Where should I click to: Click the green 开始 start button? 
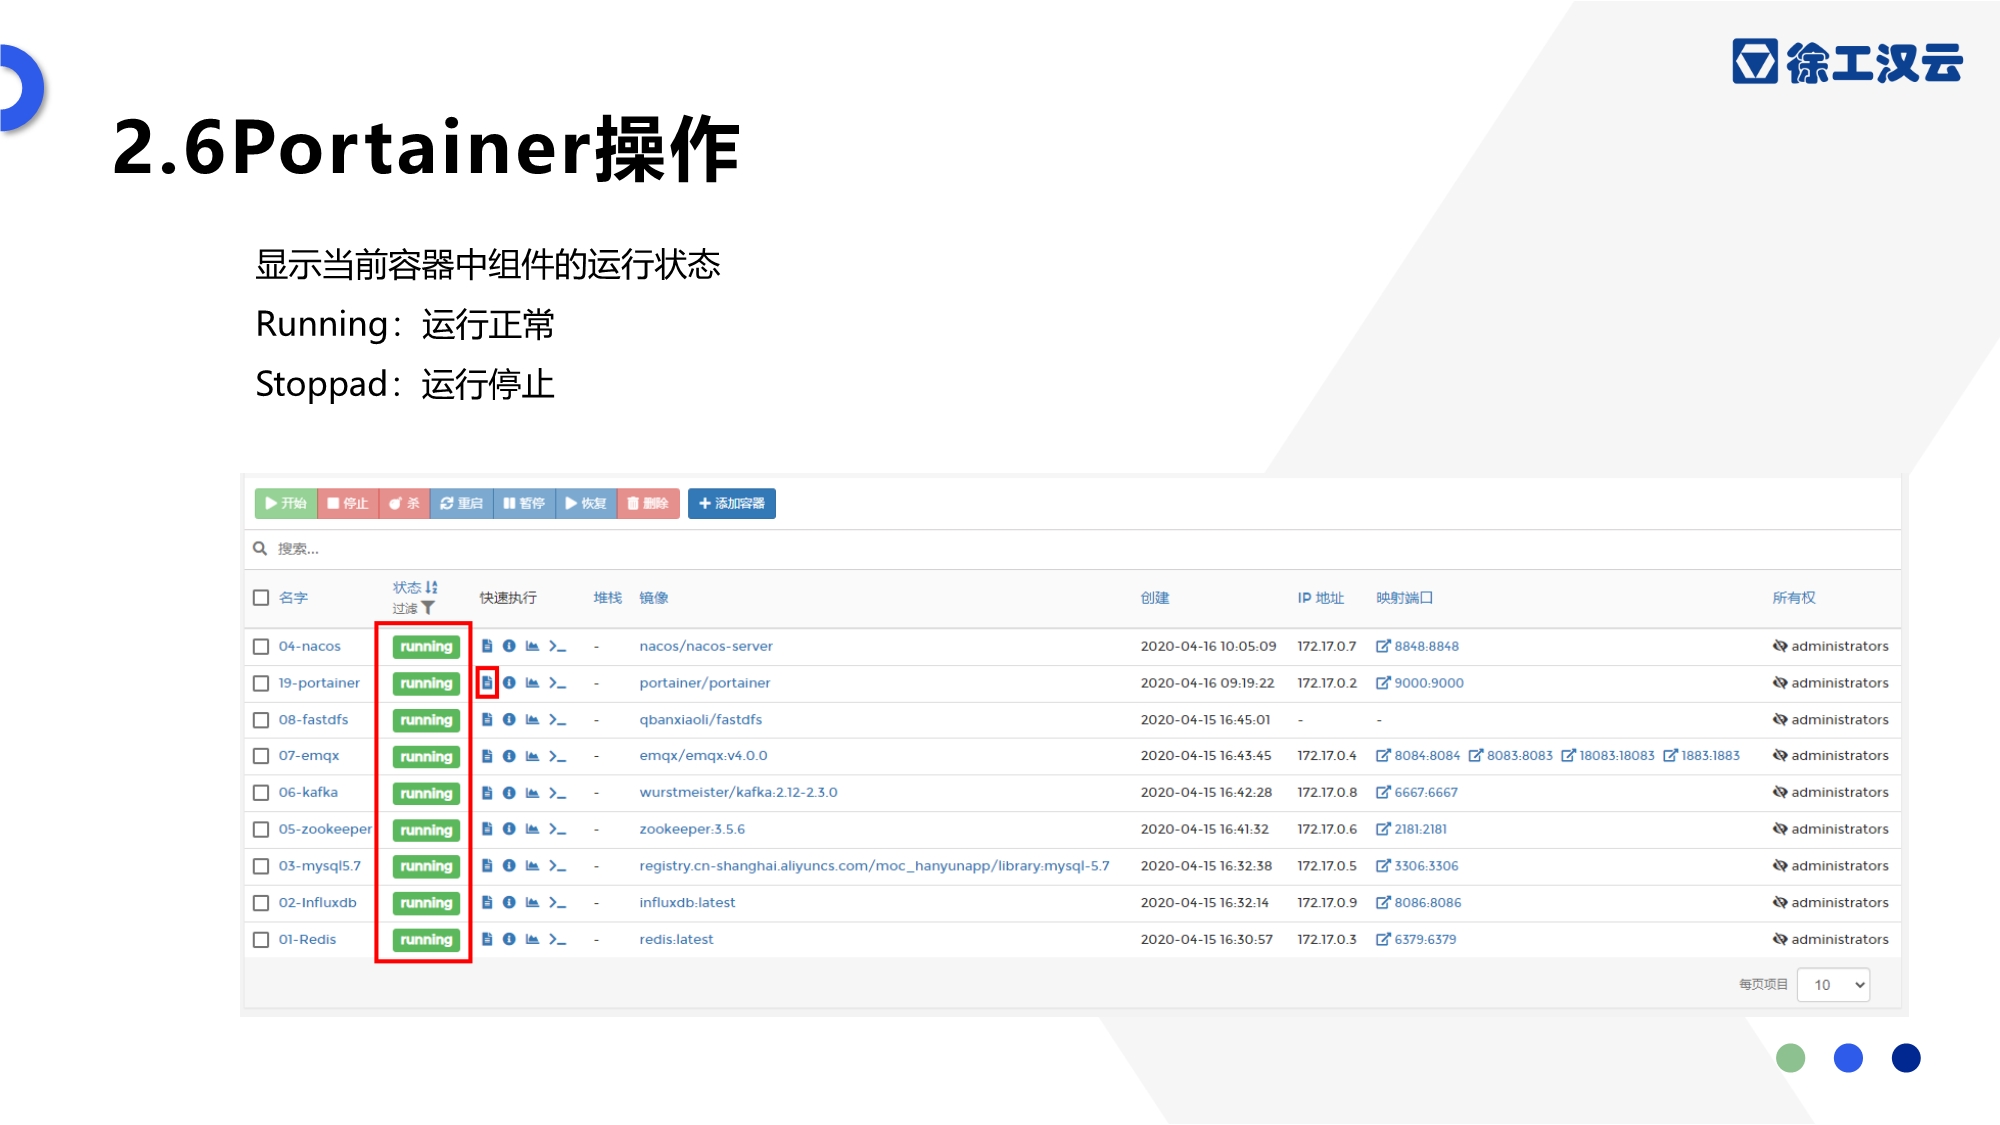click(286, 503)
